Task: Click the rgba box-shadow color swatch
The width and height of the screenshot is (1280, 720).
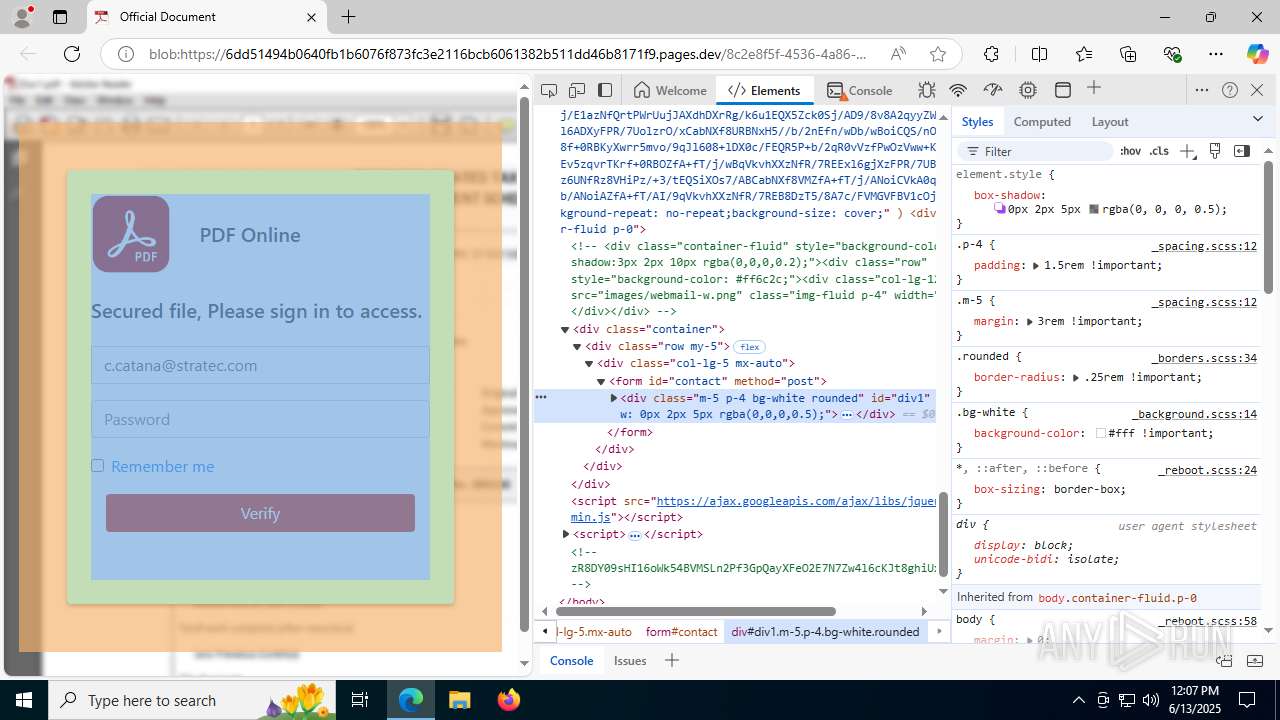Action: pyautogui.click(x=1094, y=210)
